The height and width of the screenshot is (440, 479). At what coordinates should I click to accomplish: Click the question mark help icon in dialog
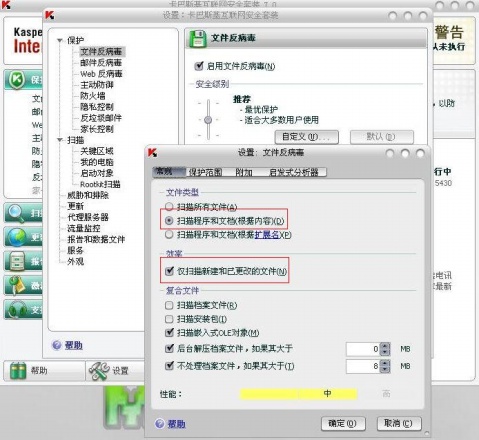pos(160,424)
